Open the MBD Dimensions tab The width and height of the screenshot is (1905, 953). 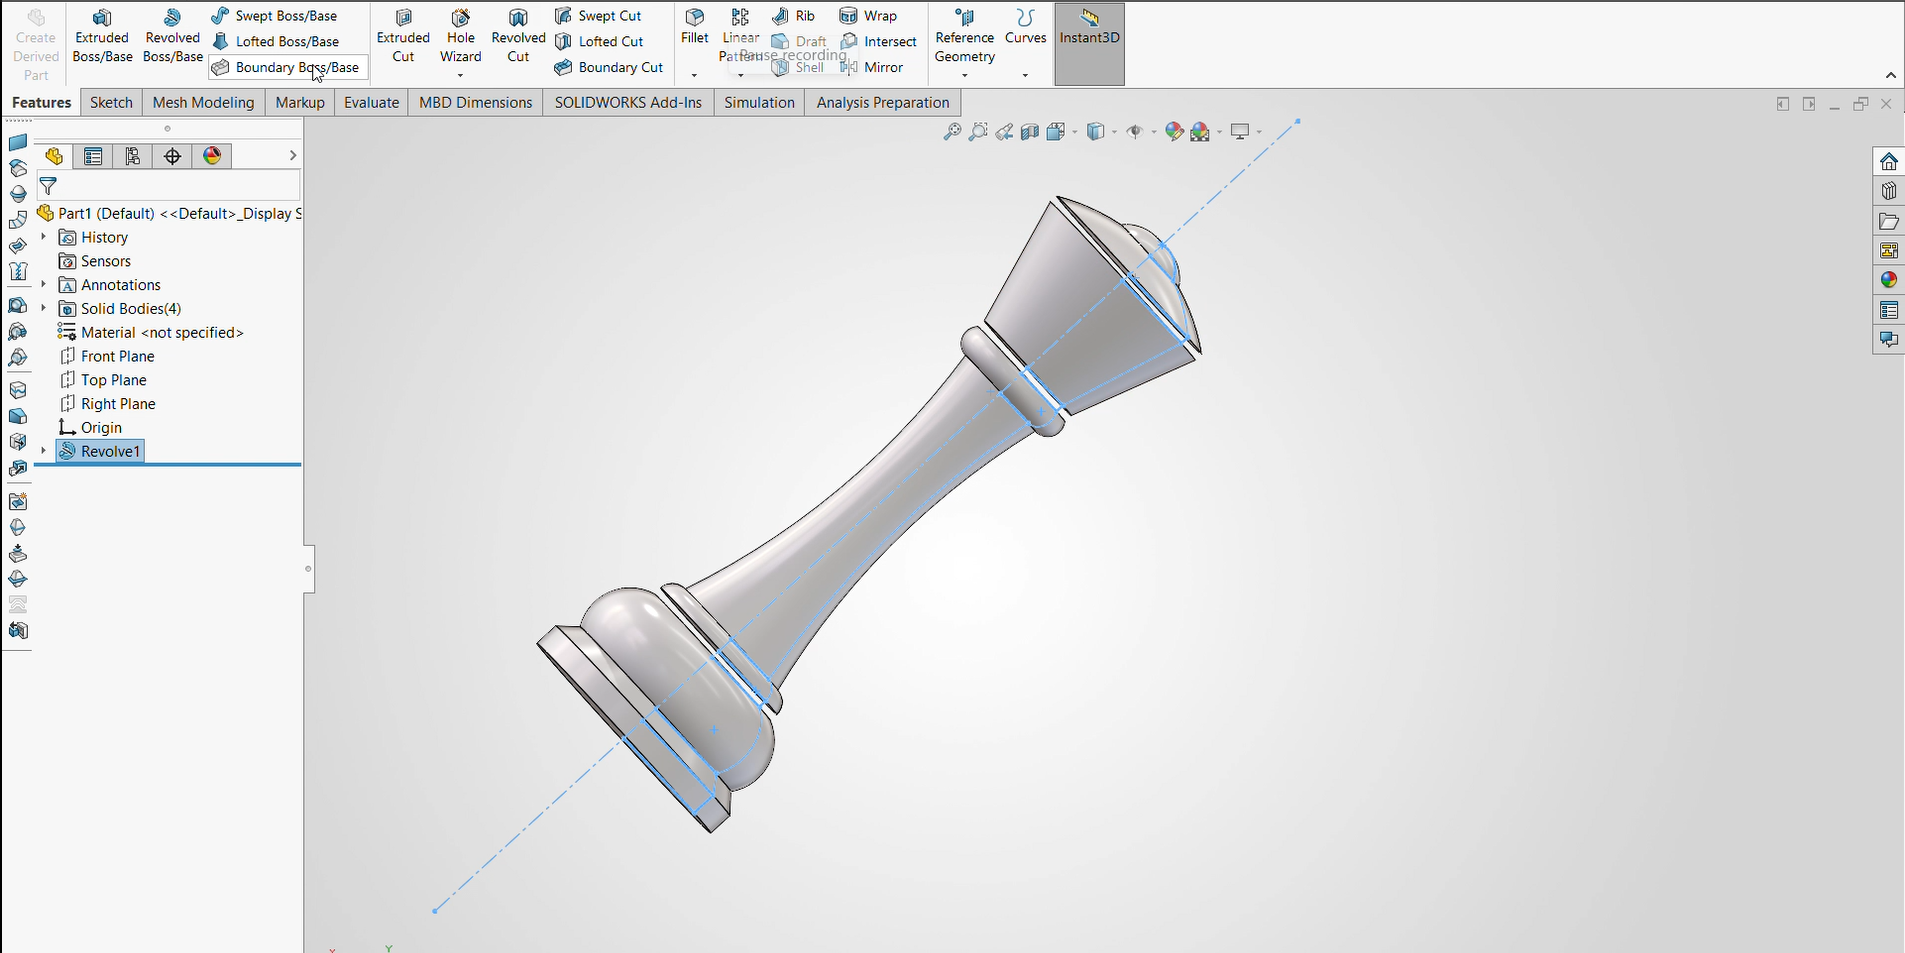[x=475, y=102]
